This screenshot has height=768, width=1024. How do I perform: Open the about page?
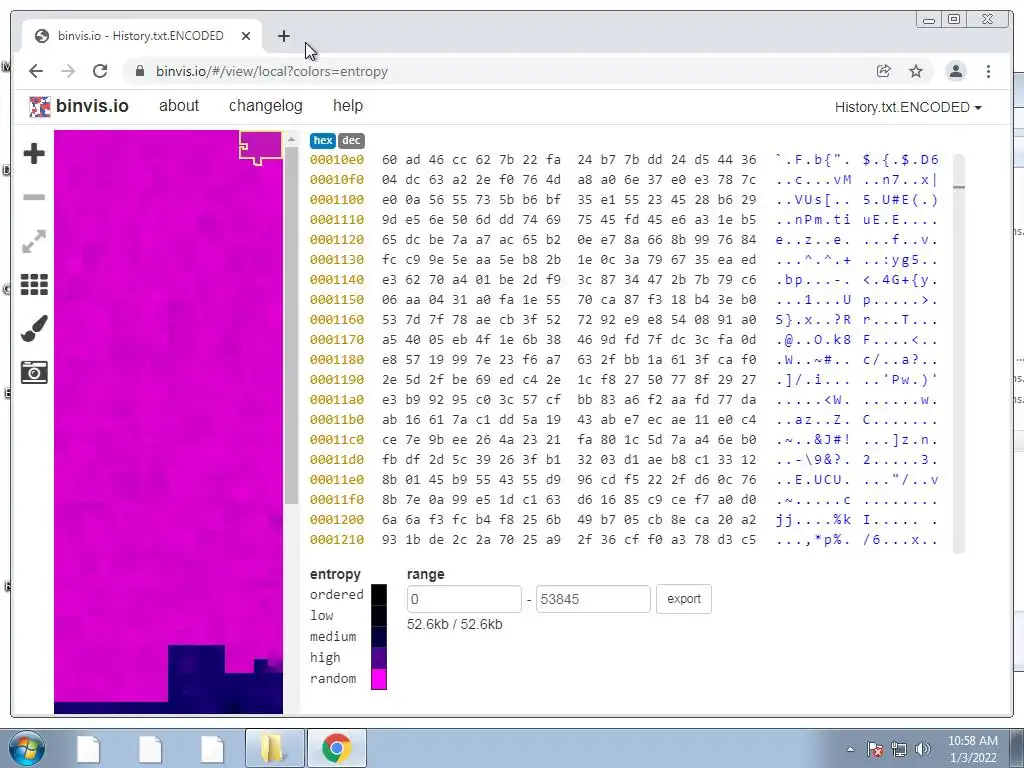(178, 106)
